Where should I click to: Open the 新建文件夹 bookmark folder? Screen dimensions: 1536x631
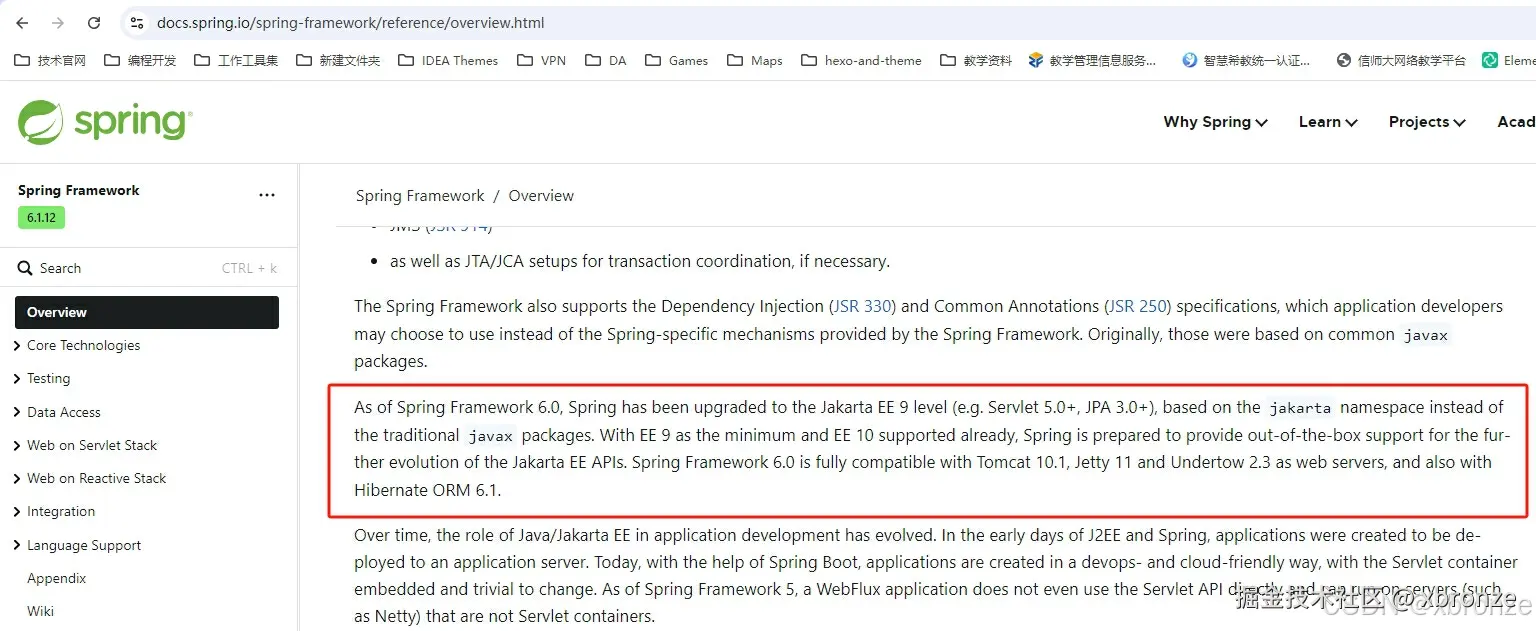point(338,61)
